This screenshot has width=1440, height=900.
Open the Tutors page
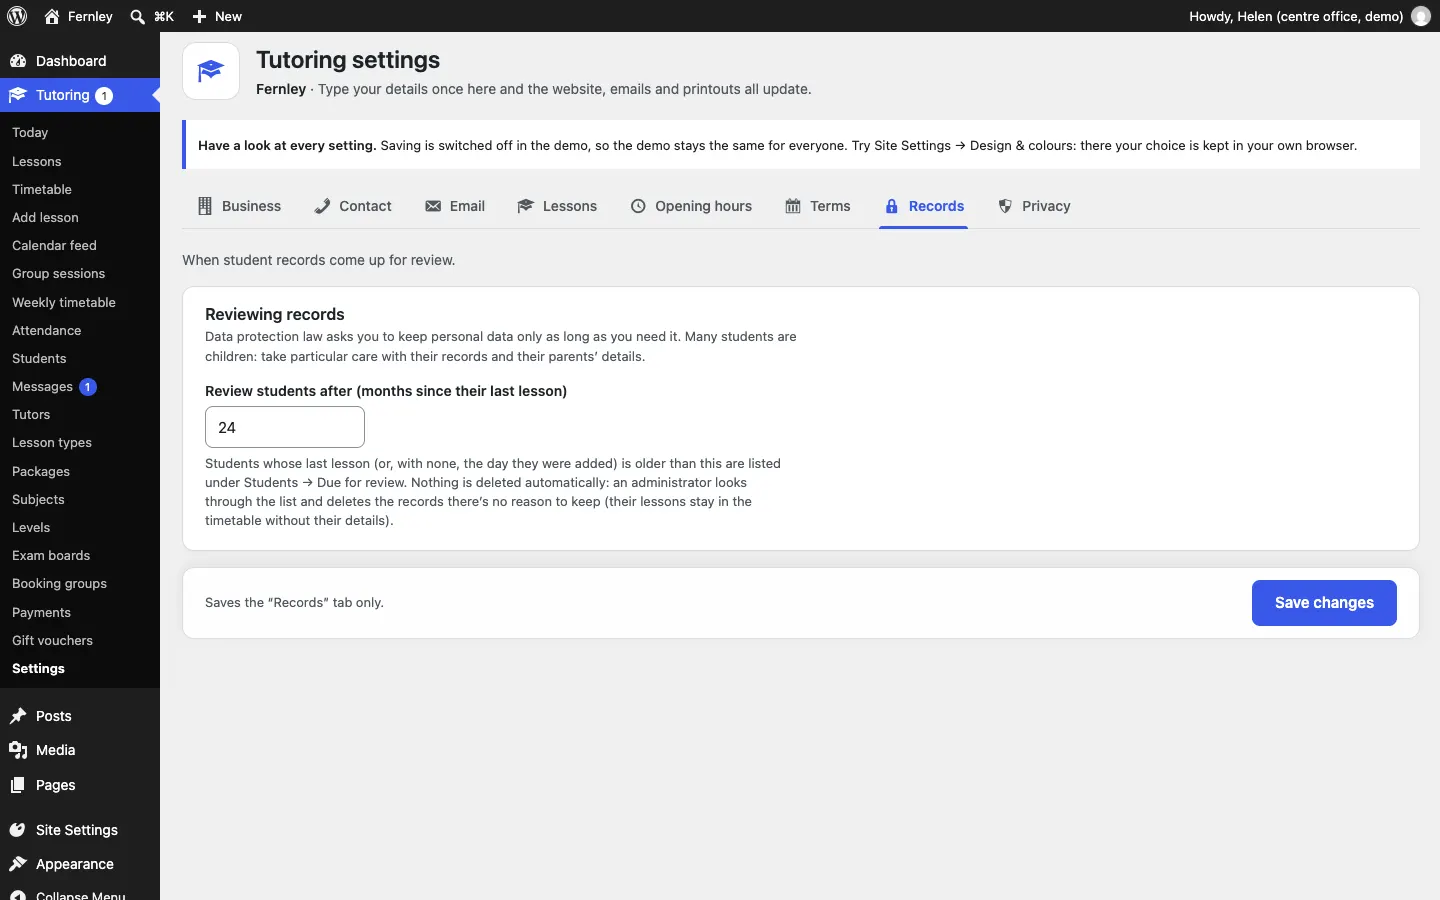pos(31,414)
